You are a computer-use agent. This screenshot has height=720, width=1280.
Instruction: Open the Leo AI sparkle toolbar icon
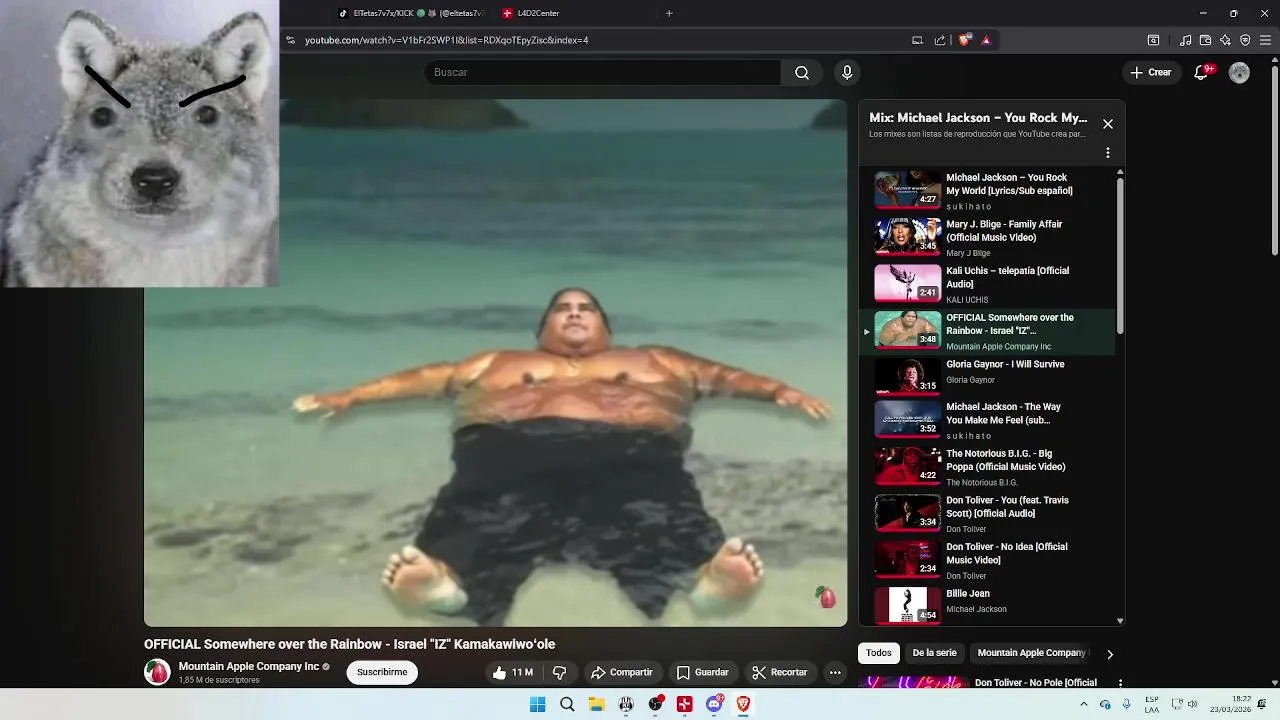pos(1225,40)
